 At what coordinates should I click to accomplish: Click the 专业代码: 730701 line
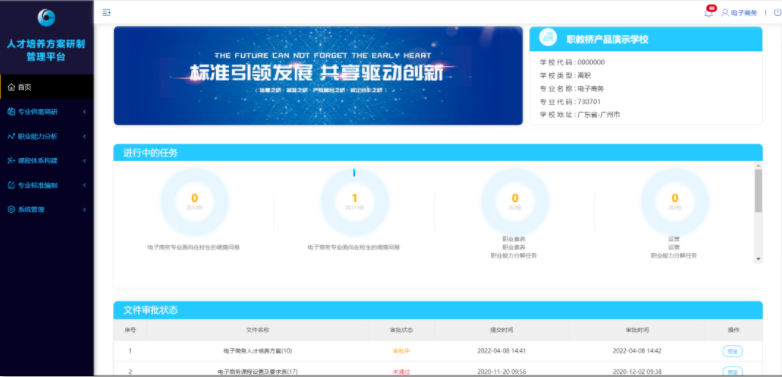click(570, 102)
